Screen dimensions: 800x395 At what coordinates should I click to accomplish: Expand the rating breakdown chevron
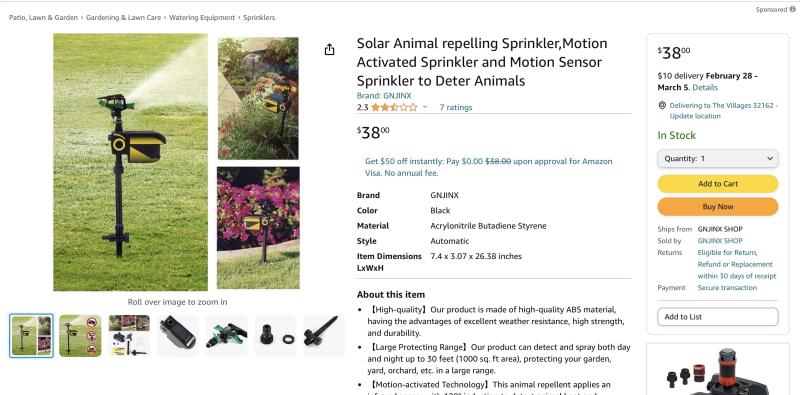coord(425,107)
